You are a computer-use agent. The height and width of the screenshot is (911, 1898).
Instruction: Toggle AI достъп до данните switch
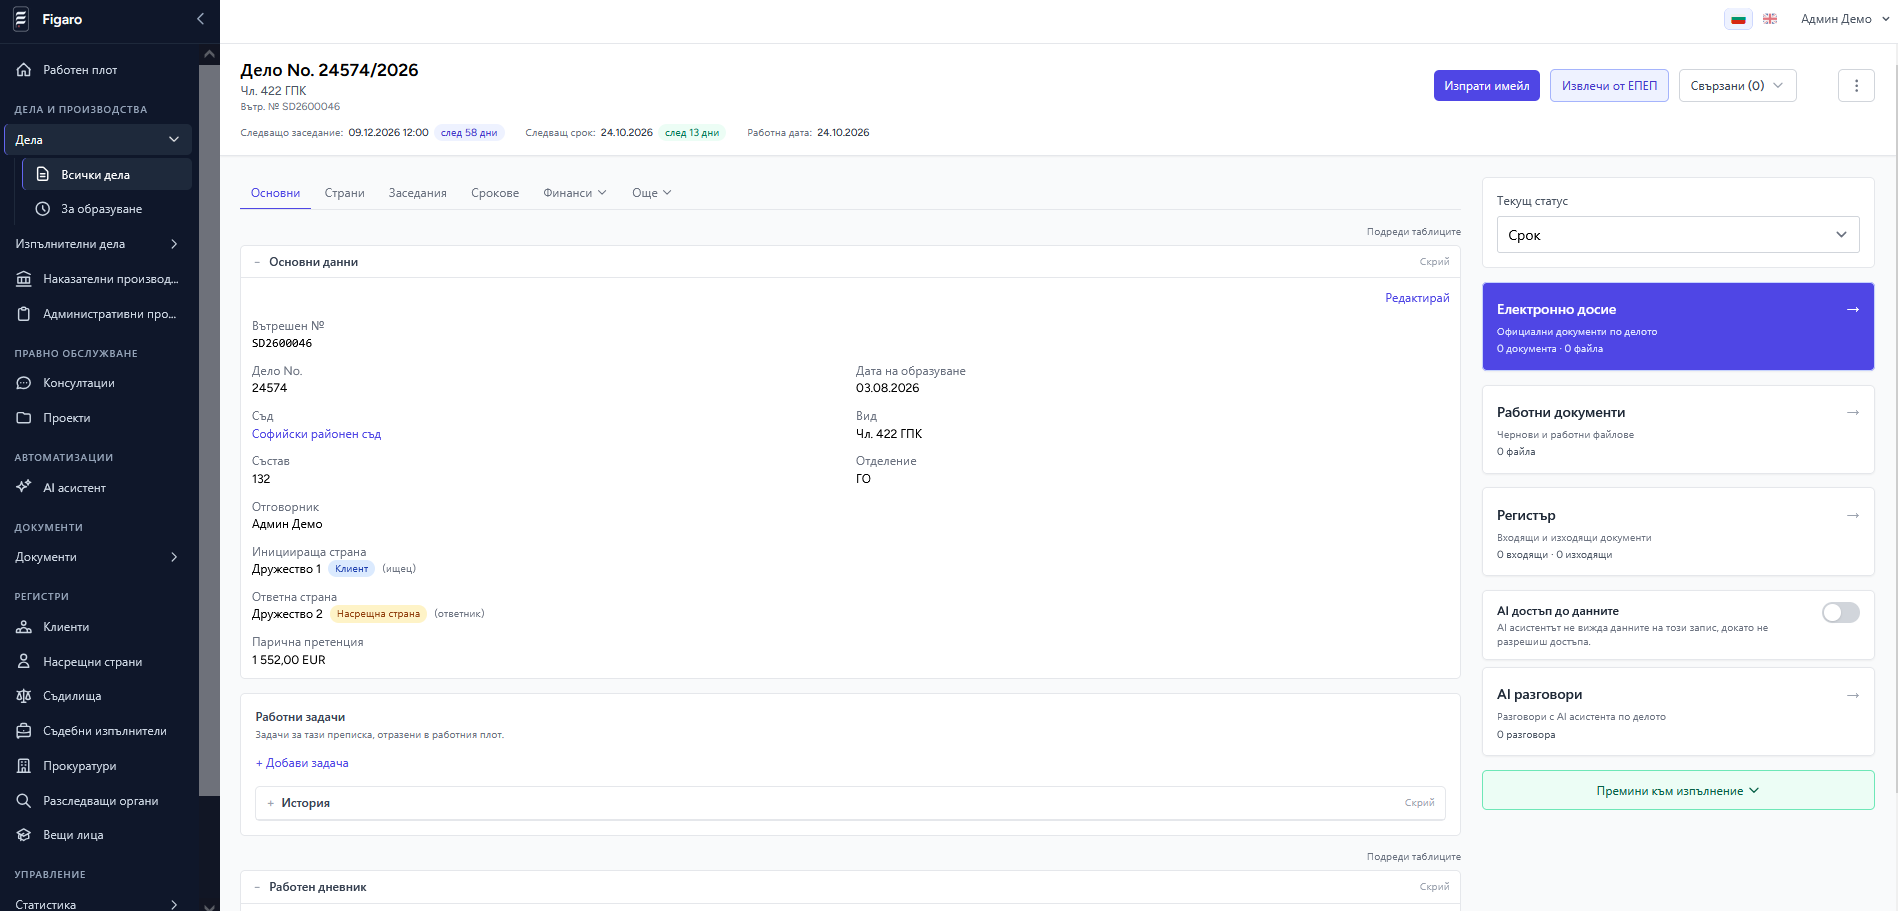(x=1840, y=612)
